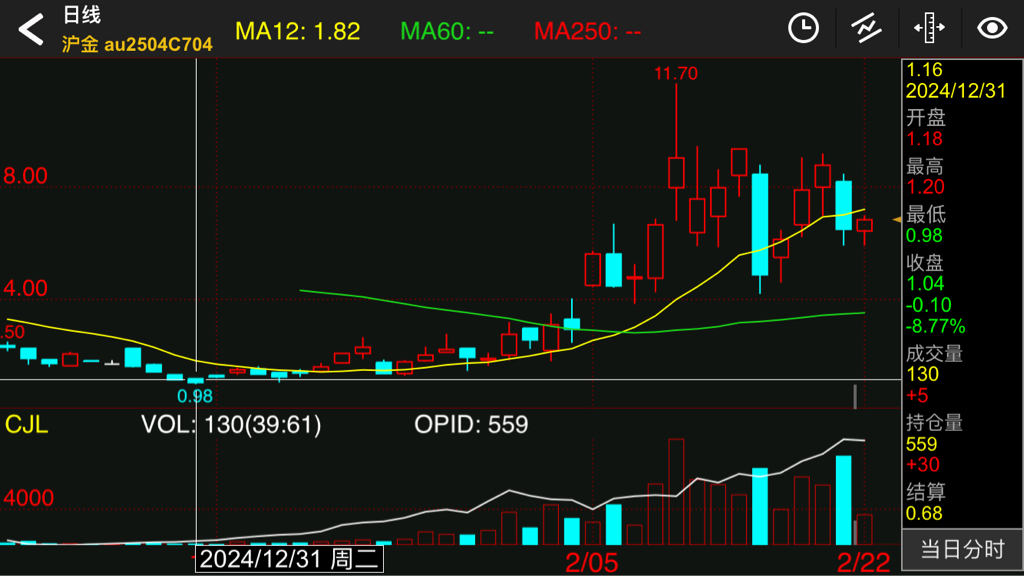
Task: Open the chart indicator lines icon
Action: pos(866,28)
